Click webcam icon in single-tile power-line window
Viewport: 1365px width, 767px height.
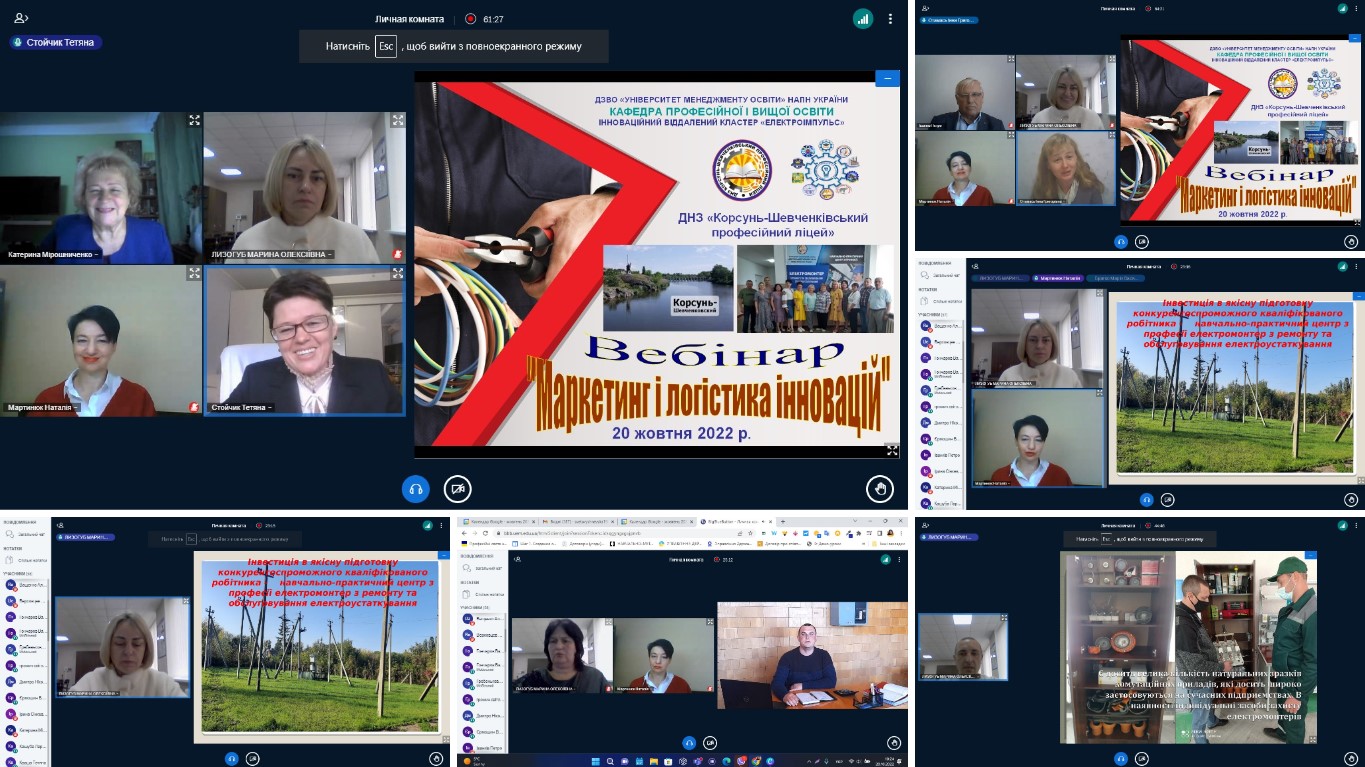[x=253, y=758]
